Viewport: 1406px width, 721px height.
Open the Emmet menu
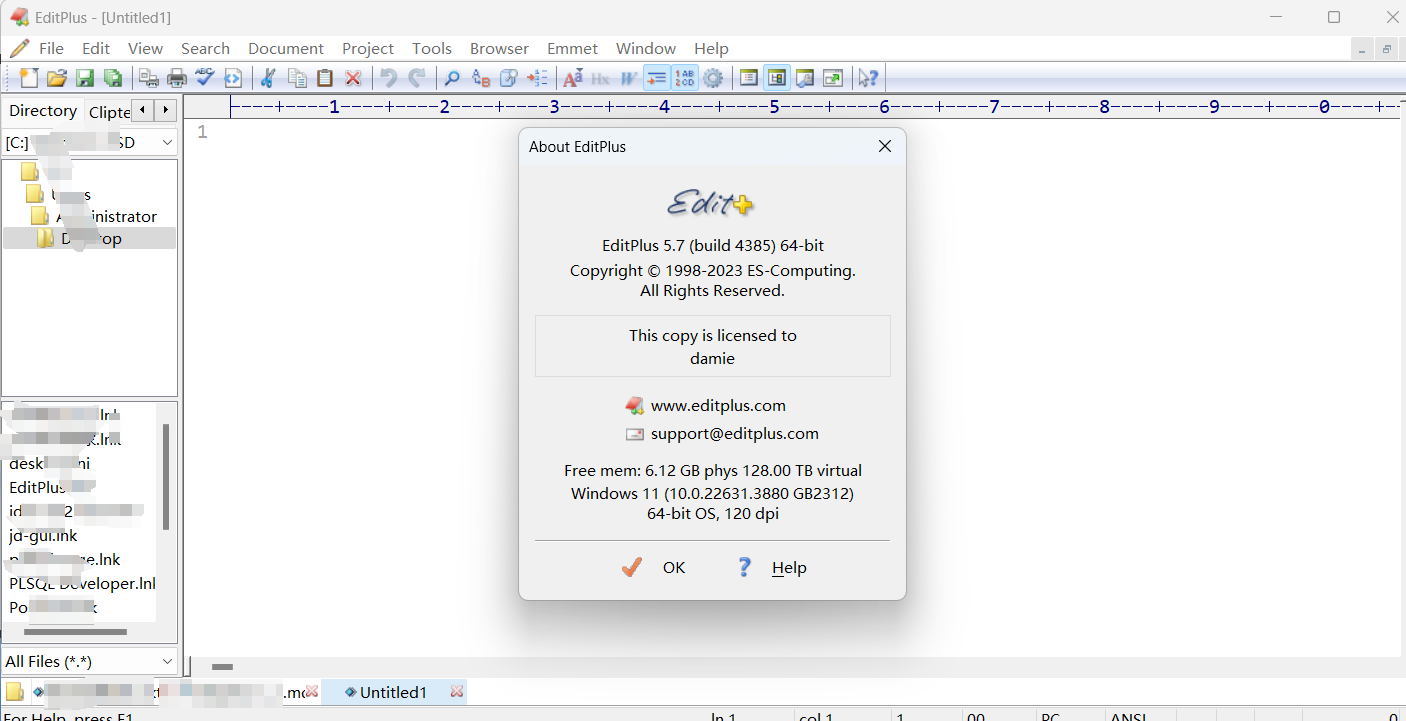(572, 48)
